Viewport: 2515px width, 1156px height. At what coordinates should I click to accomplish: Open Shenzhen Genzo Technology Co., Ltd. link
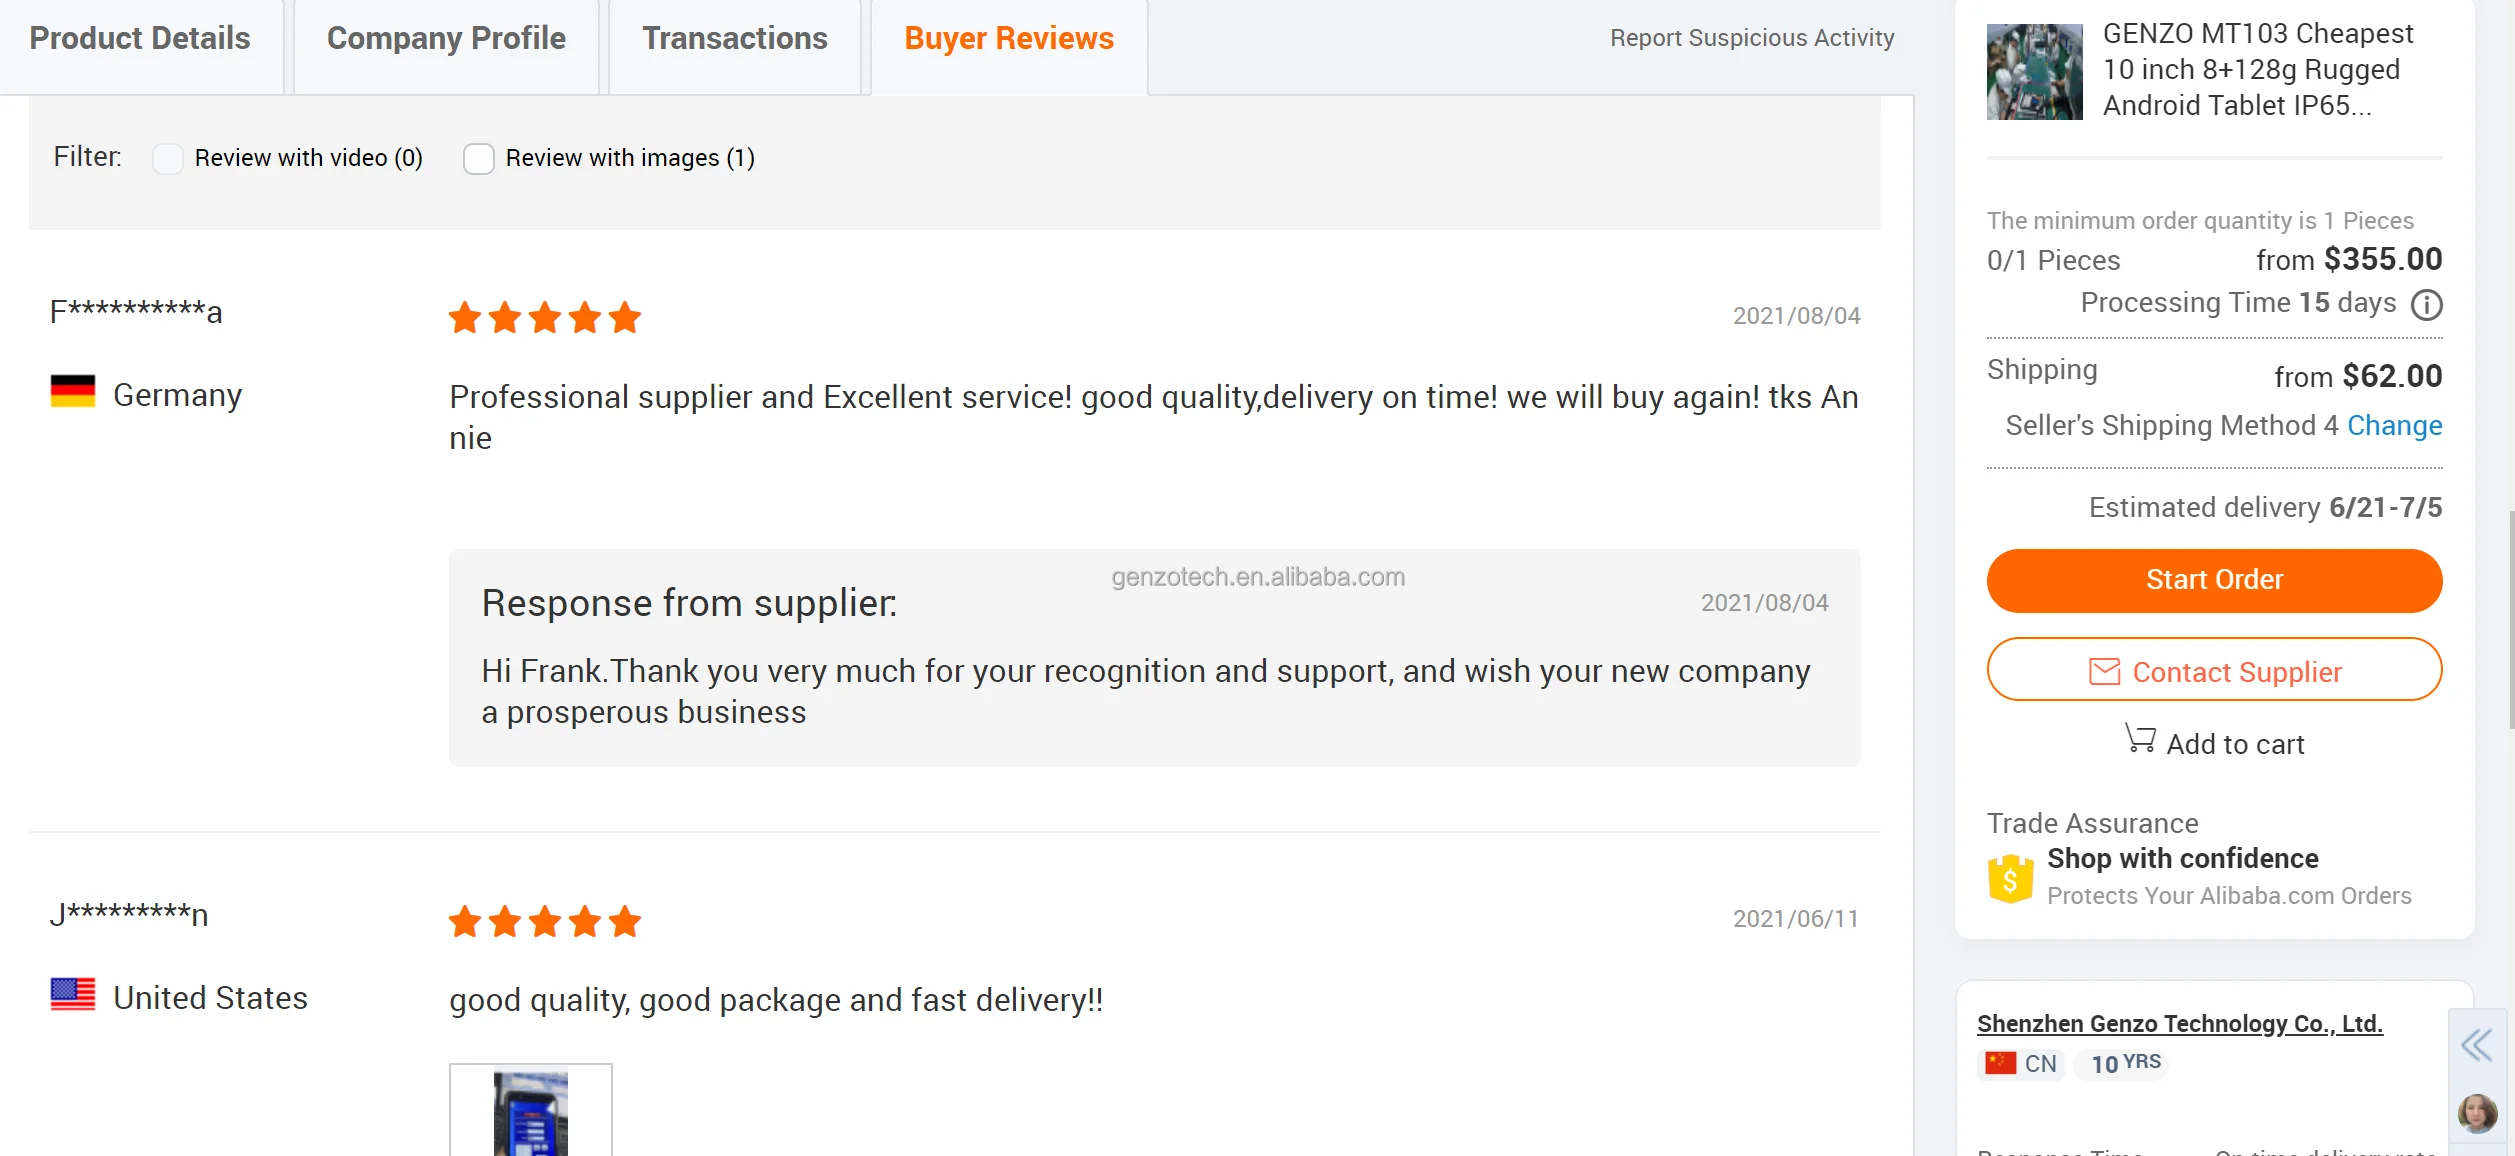point(2179,1024)
